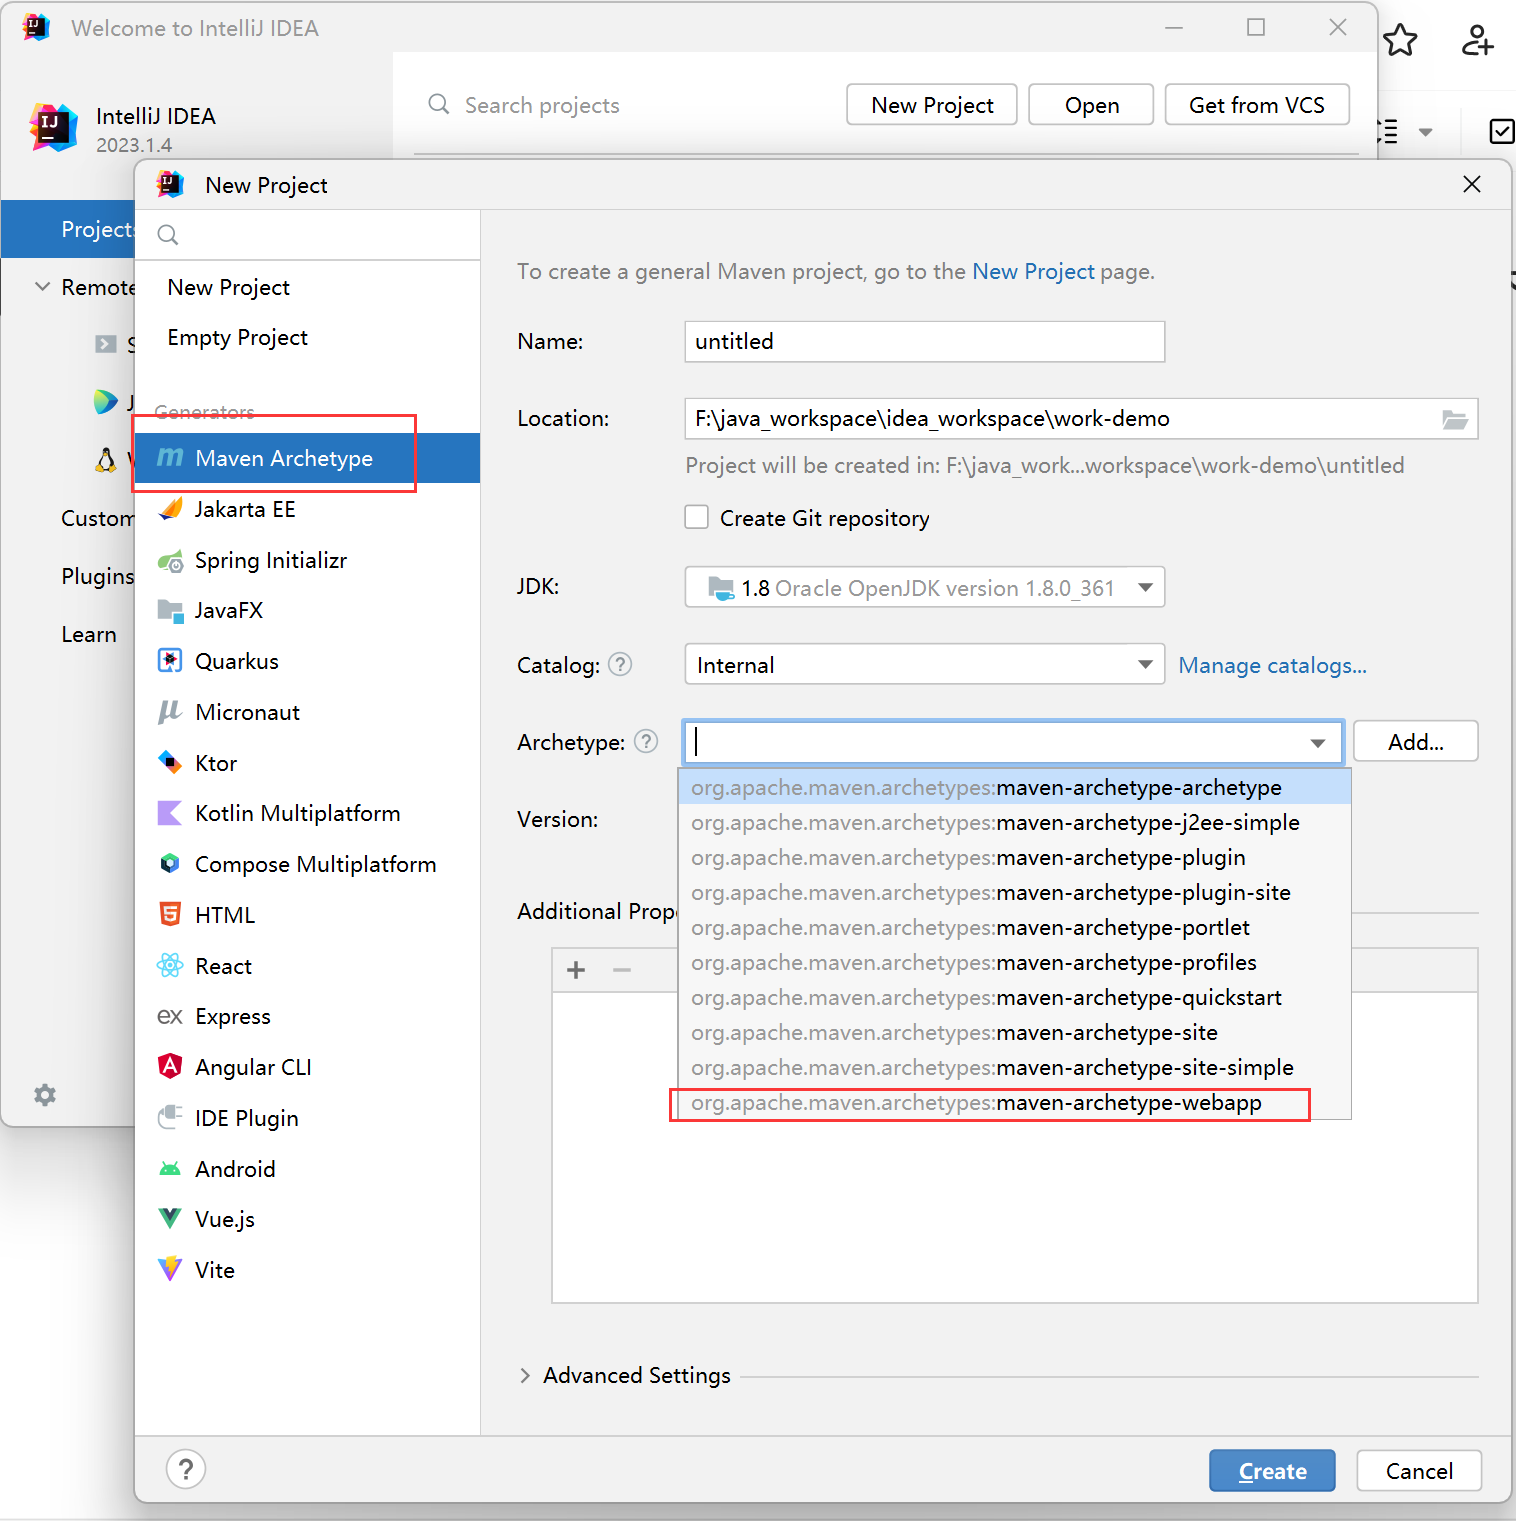Select maven-archetype-portlet option
The height and width of the screenshot is (1521, 1516).
1014,928
